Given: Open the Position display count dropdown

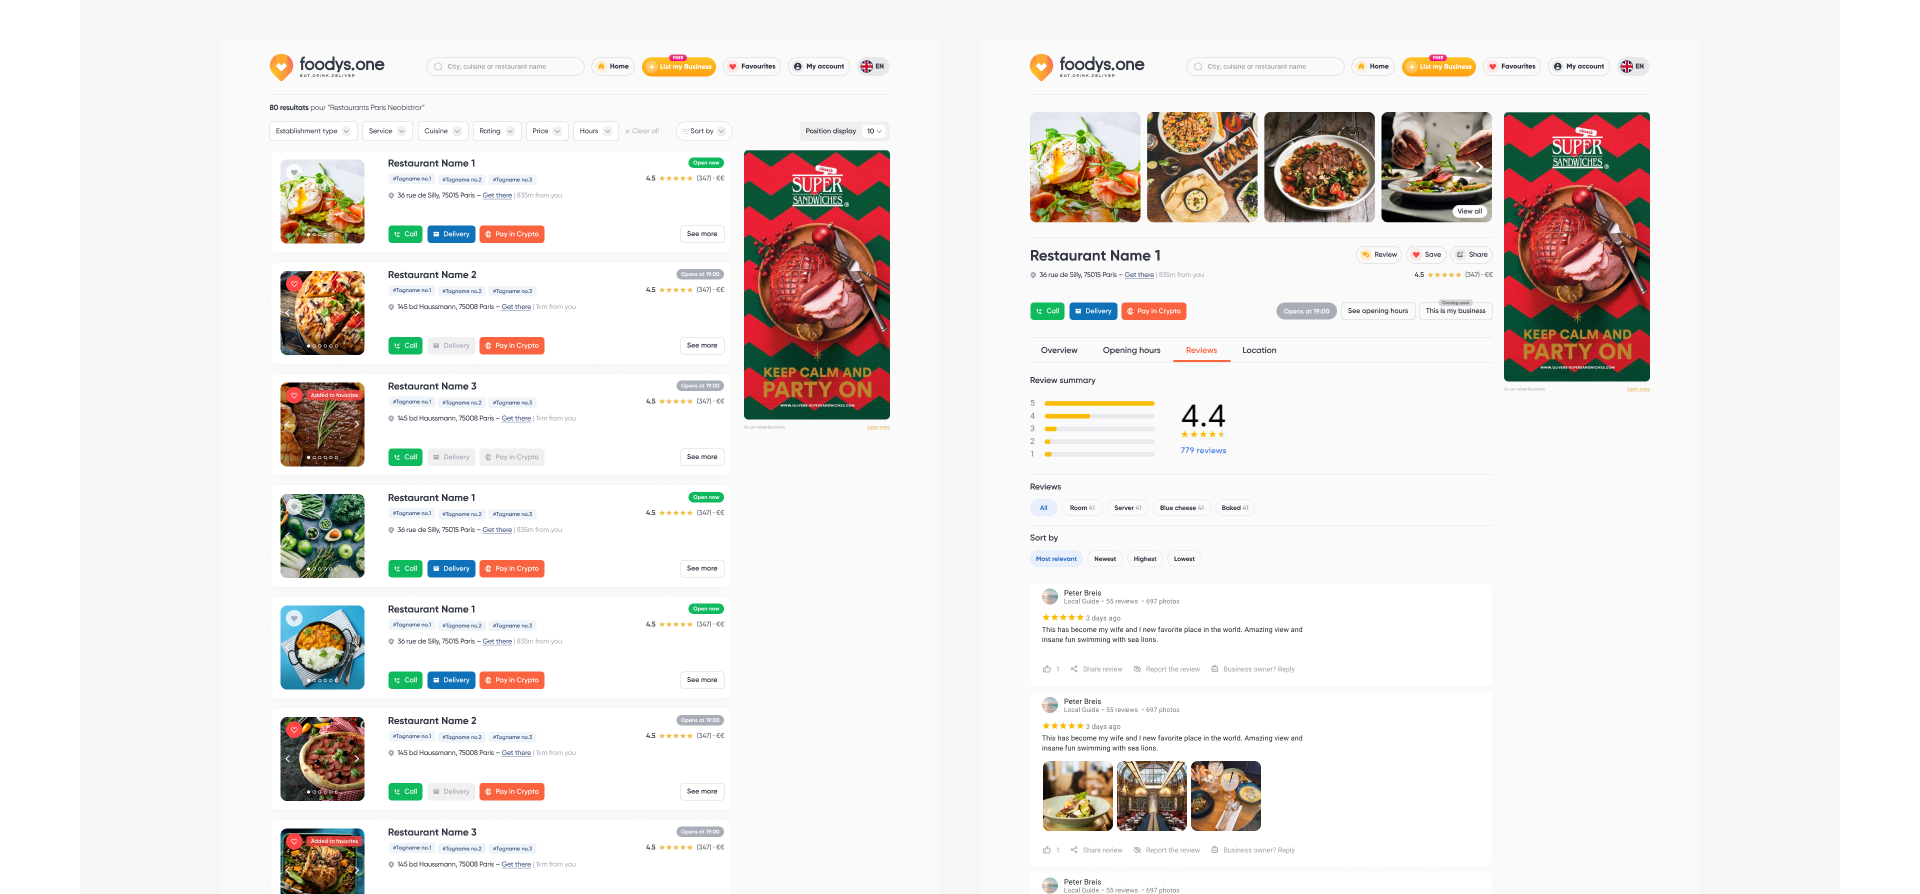Looking at the screenshot, I should [x=874, y=131].
